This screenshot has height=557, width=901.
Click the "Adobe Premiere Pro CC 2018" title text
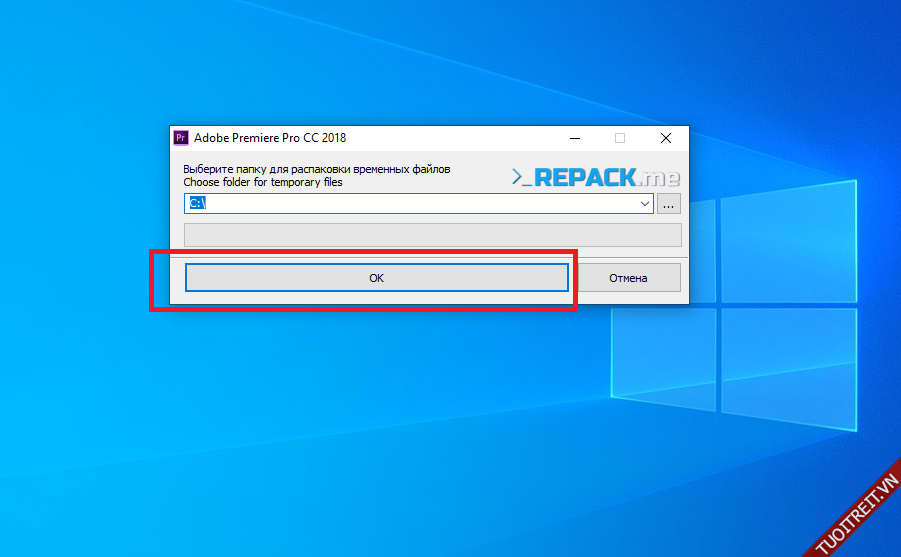pos(270,138)
